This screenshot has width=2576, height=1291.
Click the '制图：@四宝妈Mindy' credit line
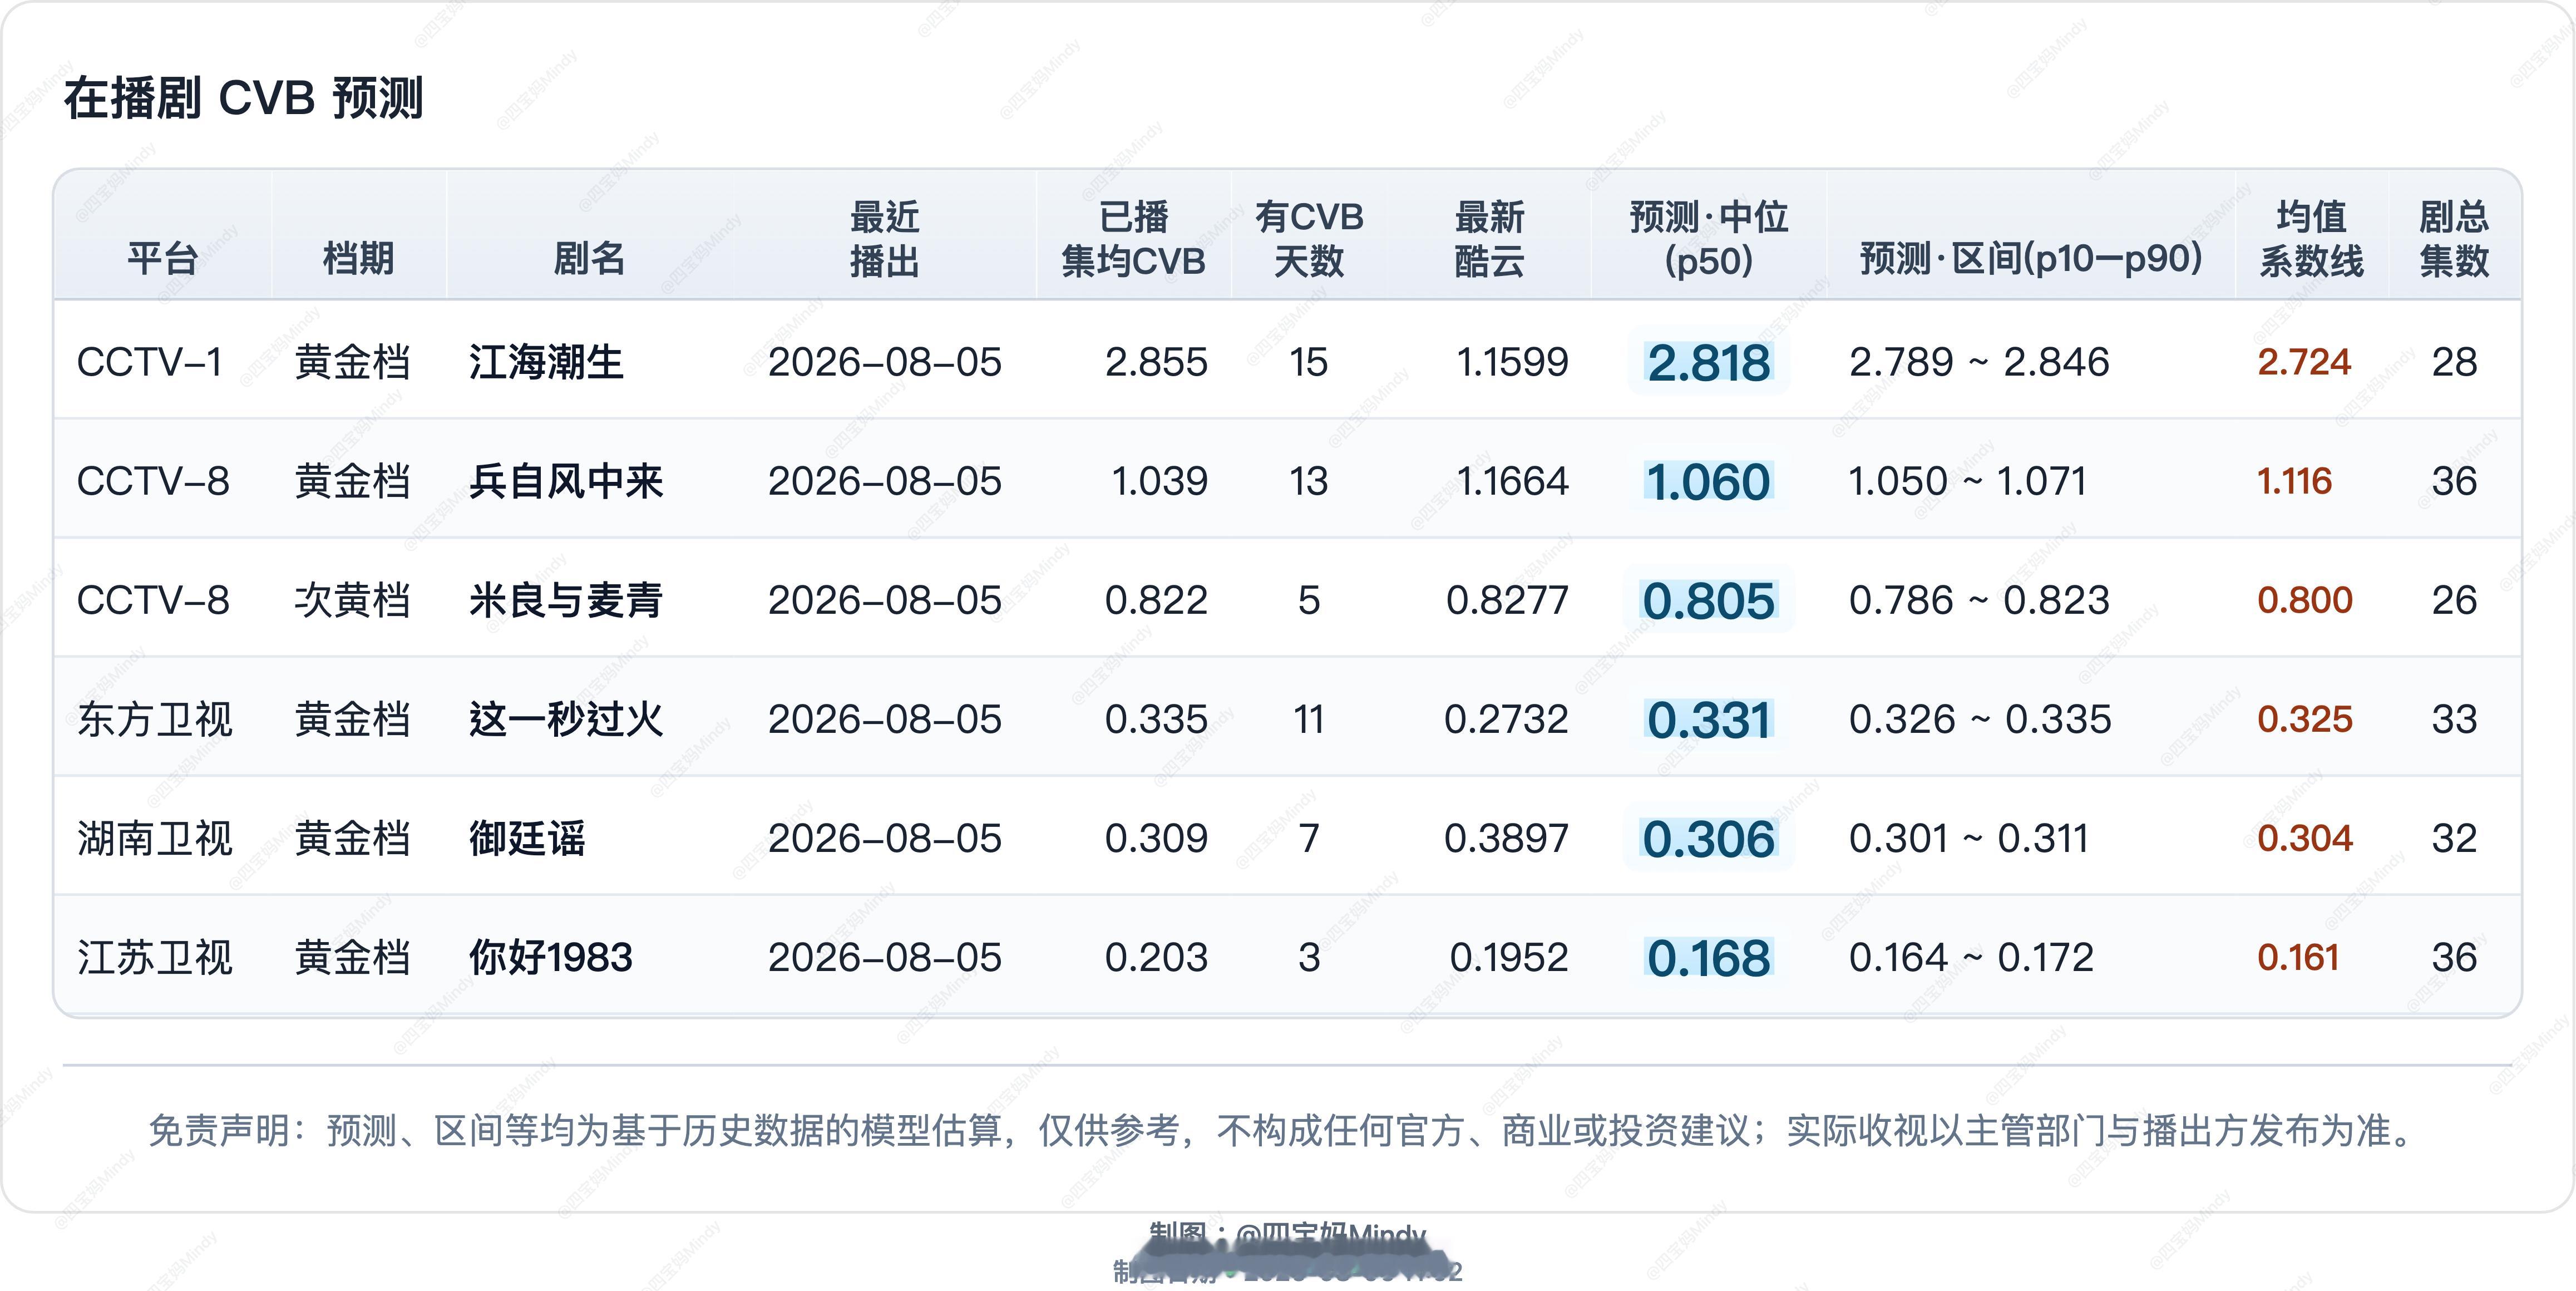pyautogui.click(x=1288, y=1236)
